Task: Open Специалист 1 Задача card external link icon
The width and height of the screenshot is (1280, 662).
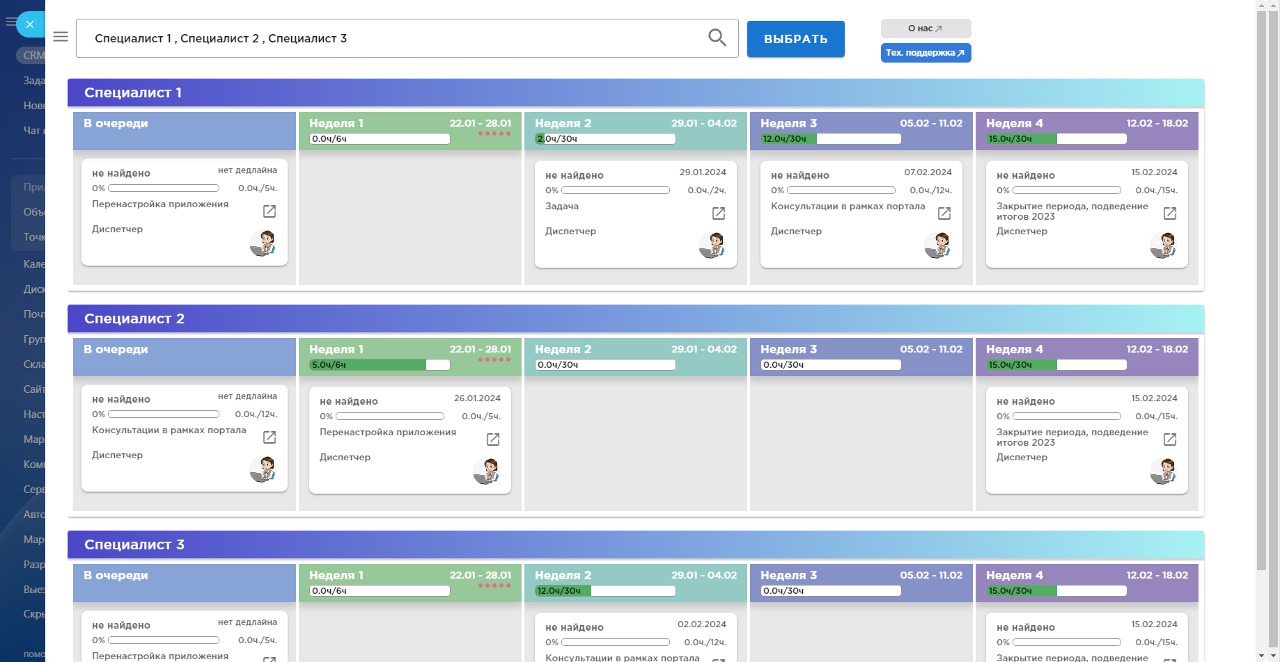Action: 718,213
